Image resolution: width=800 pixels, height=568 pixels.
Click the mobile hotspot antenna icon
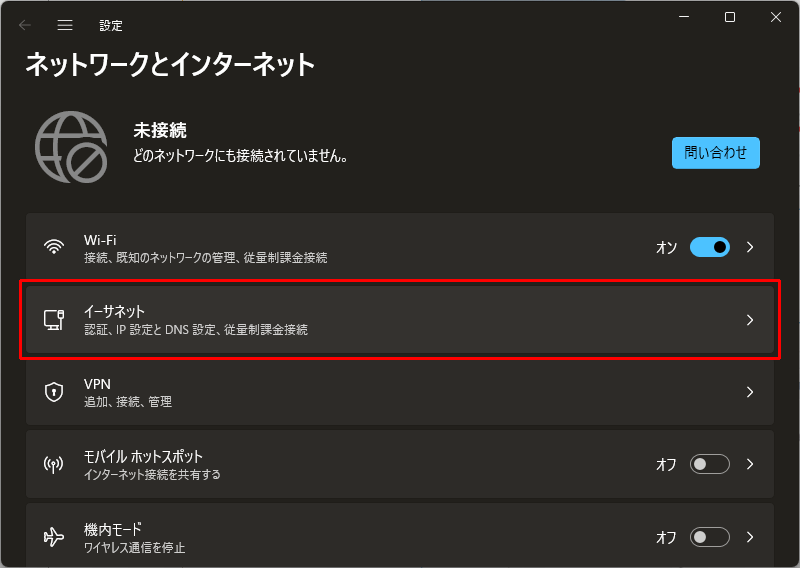[54, 464]
